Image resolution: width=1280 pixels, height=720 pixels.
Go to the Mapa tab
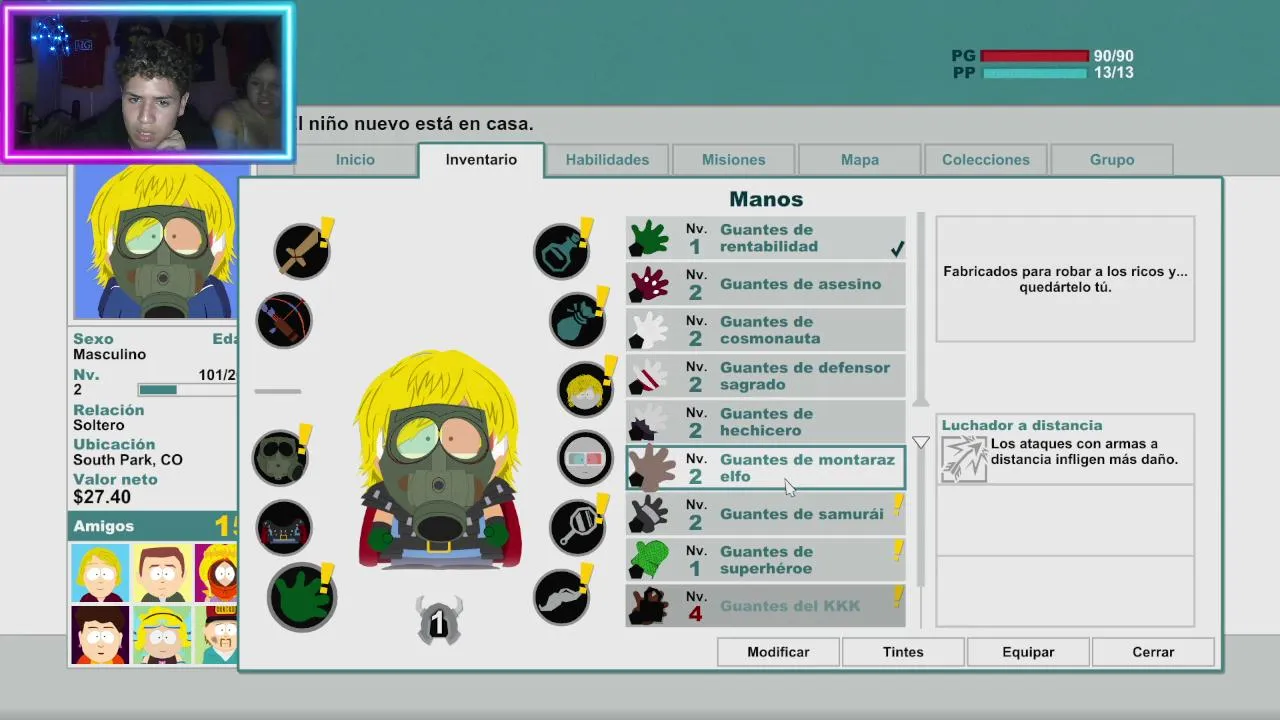tap(860, 160)
